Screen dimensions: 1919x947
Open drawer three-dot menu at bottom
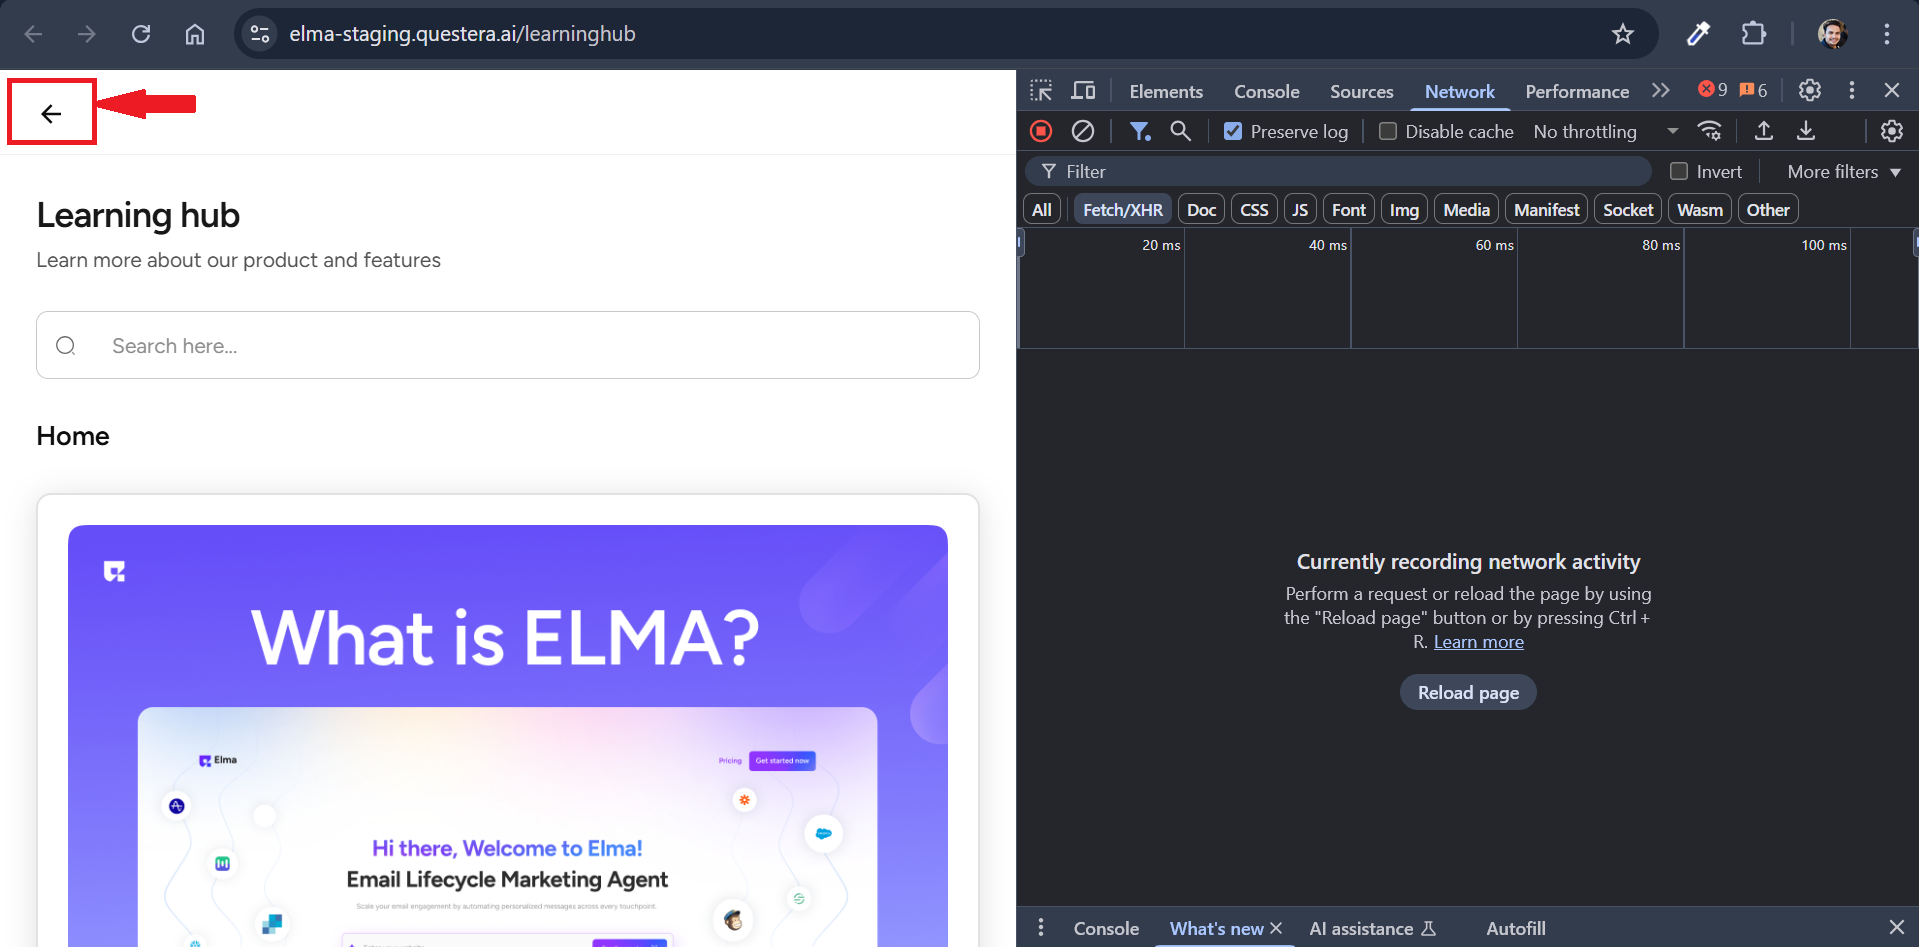(x=1041, y=928)
